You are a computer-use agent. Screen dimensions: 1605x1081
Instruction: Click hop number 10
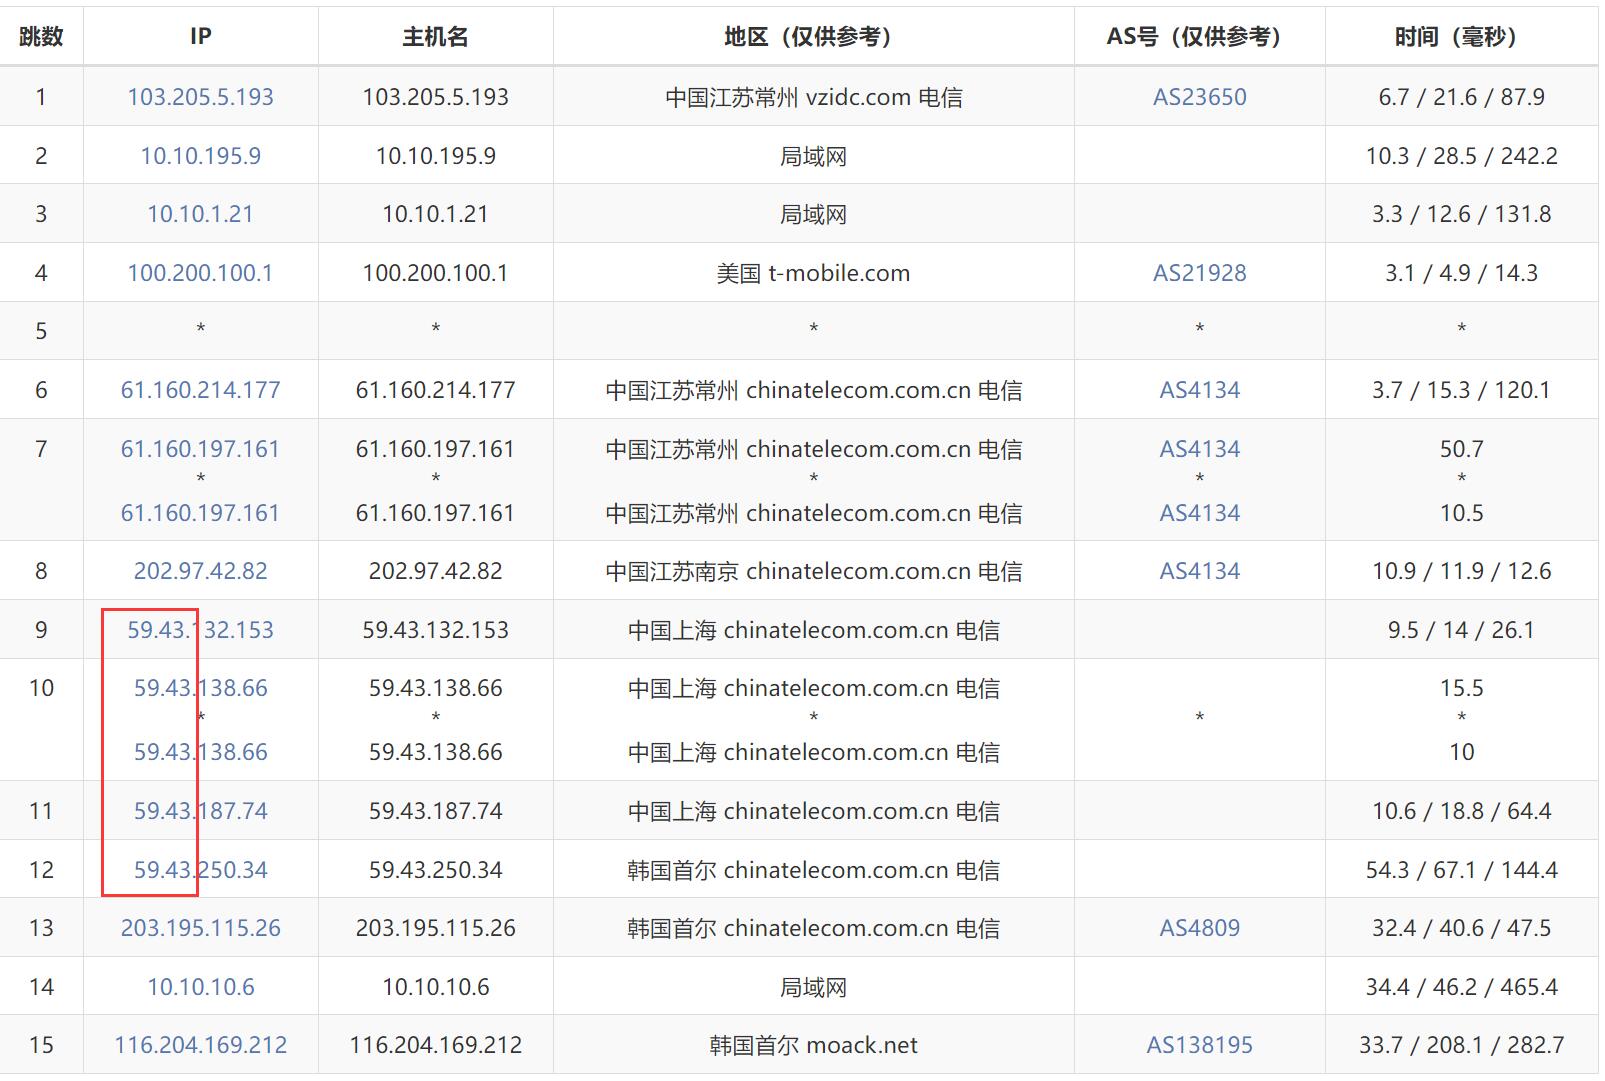point(41,688)
